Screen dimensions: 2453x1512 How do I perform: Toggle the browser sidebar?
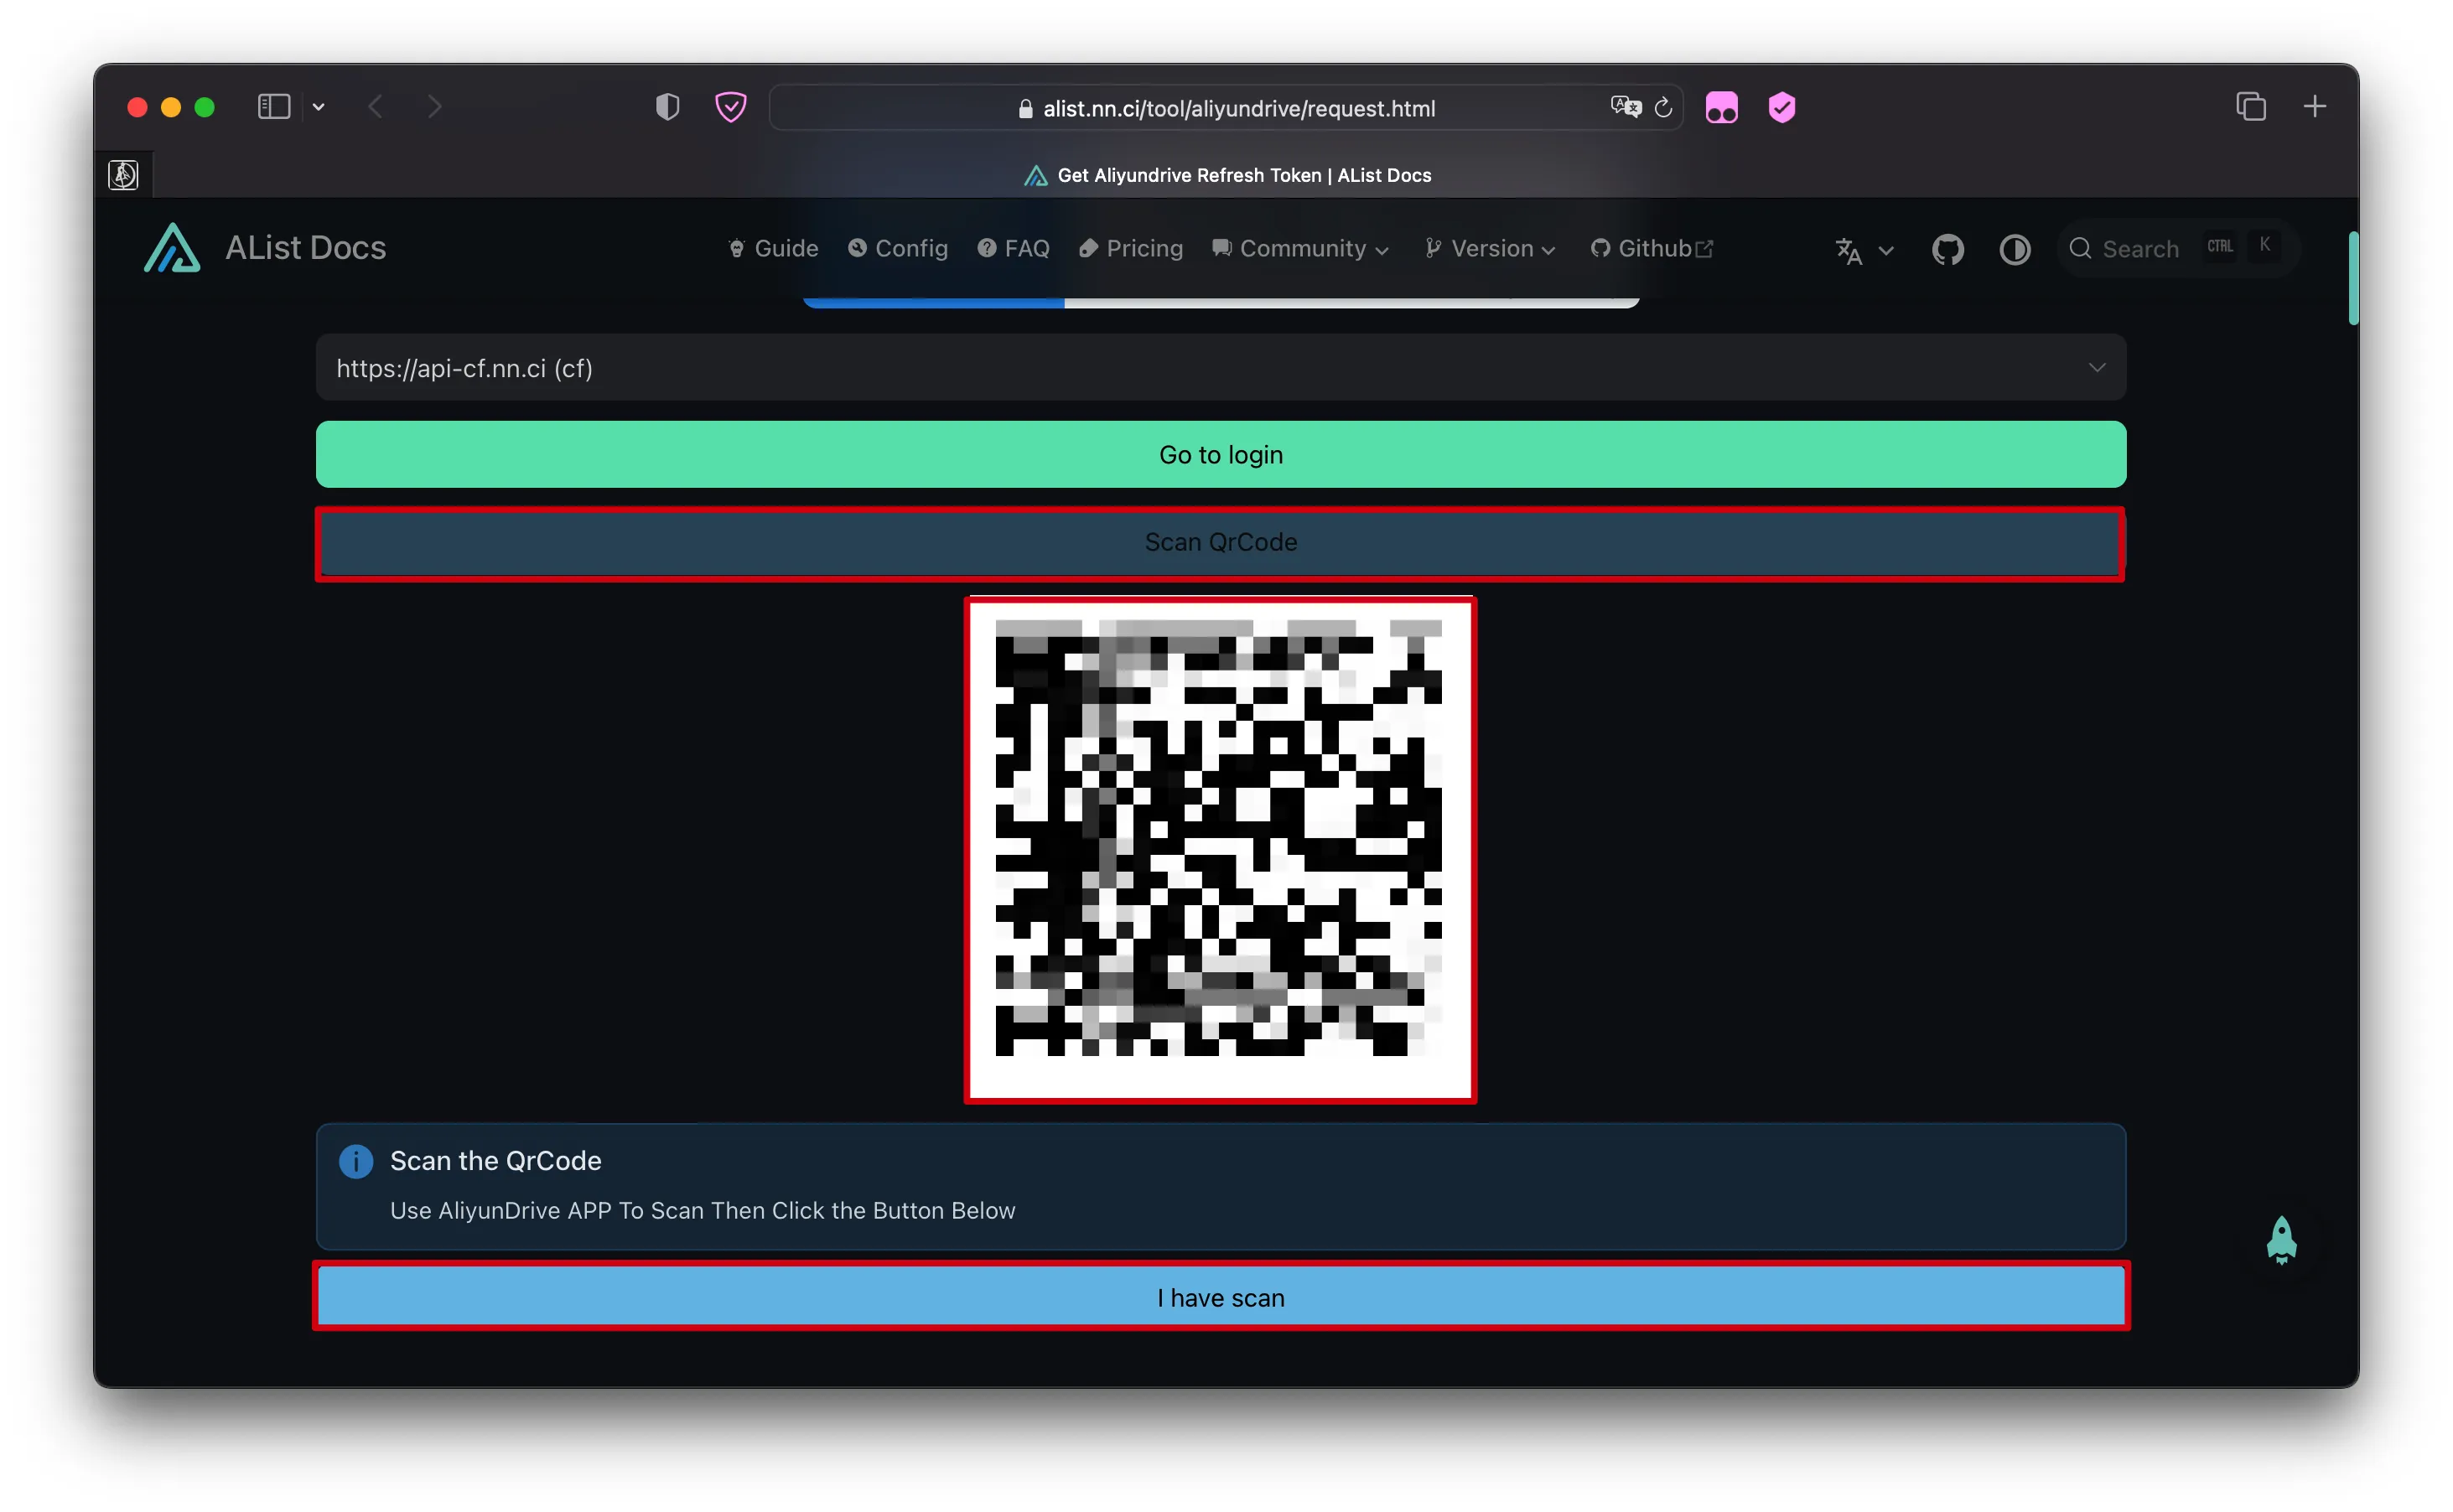pos(273,107)
